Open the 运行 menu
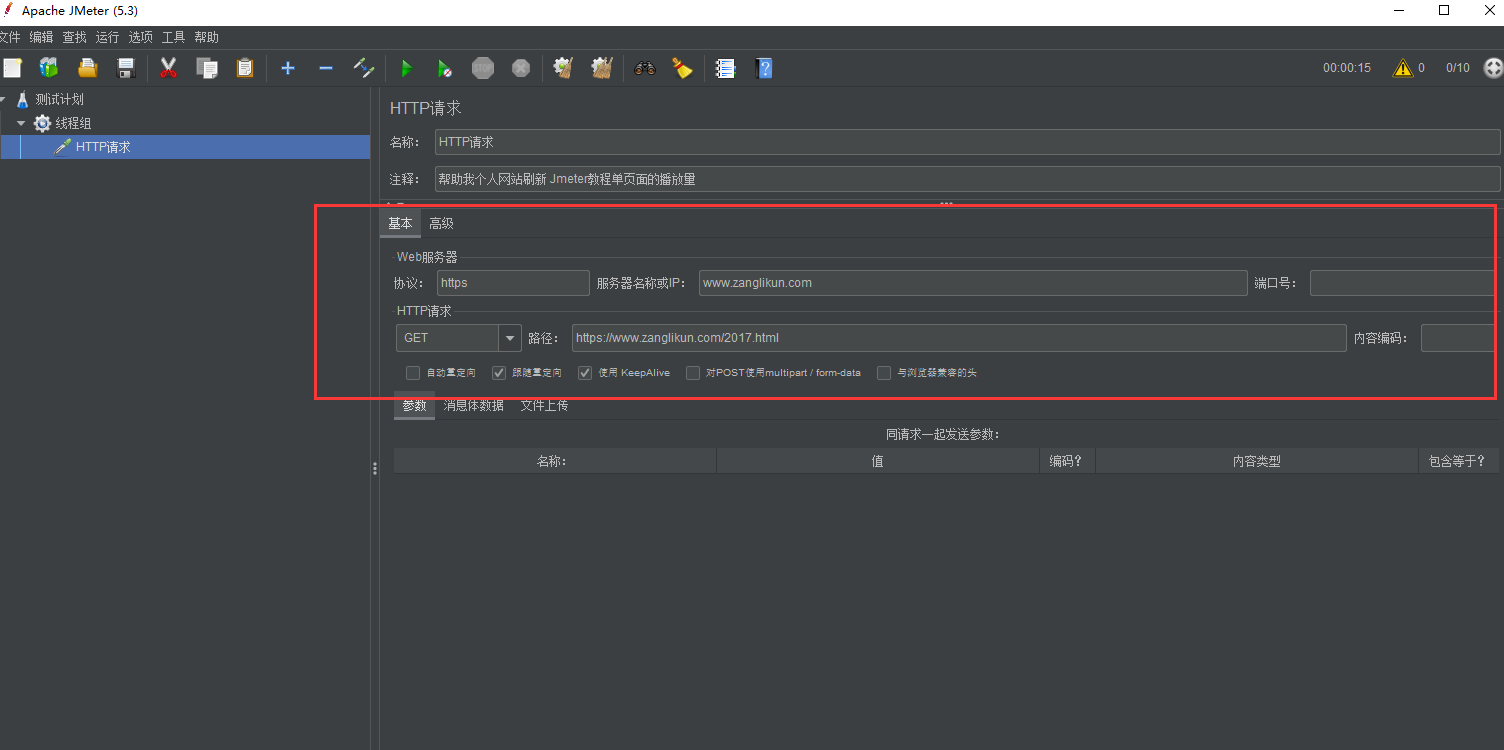The width and height of the screenshot is (1504, 750). coord(107,37)
